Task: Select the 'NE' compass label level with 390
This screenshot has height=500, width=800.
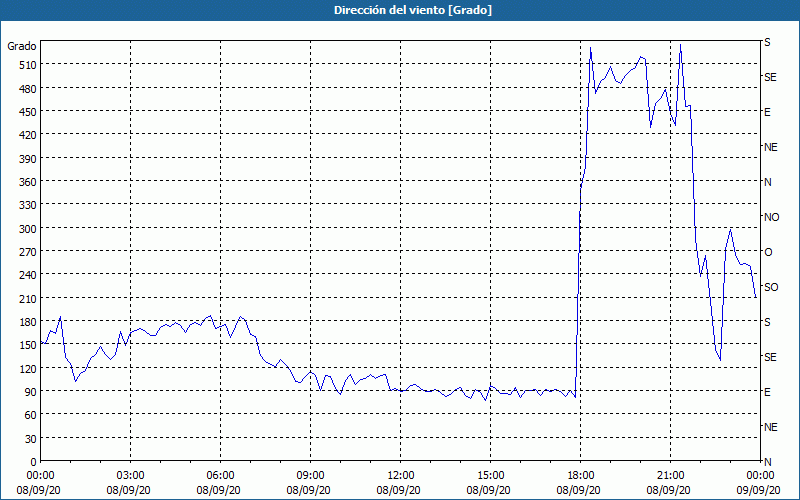Action: coord(770,147)
